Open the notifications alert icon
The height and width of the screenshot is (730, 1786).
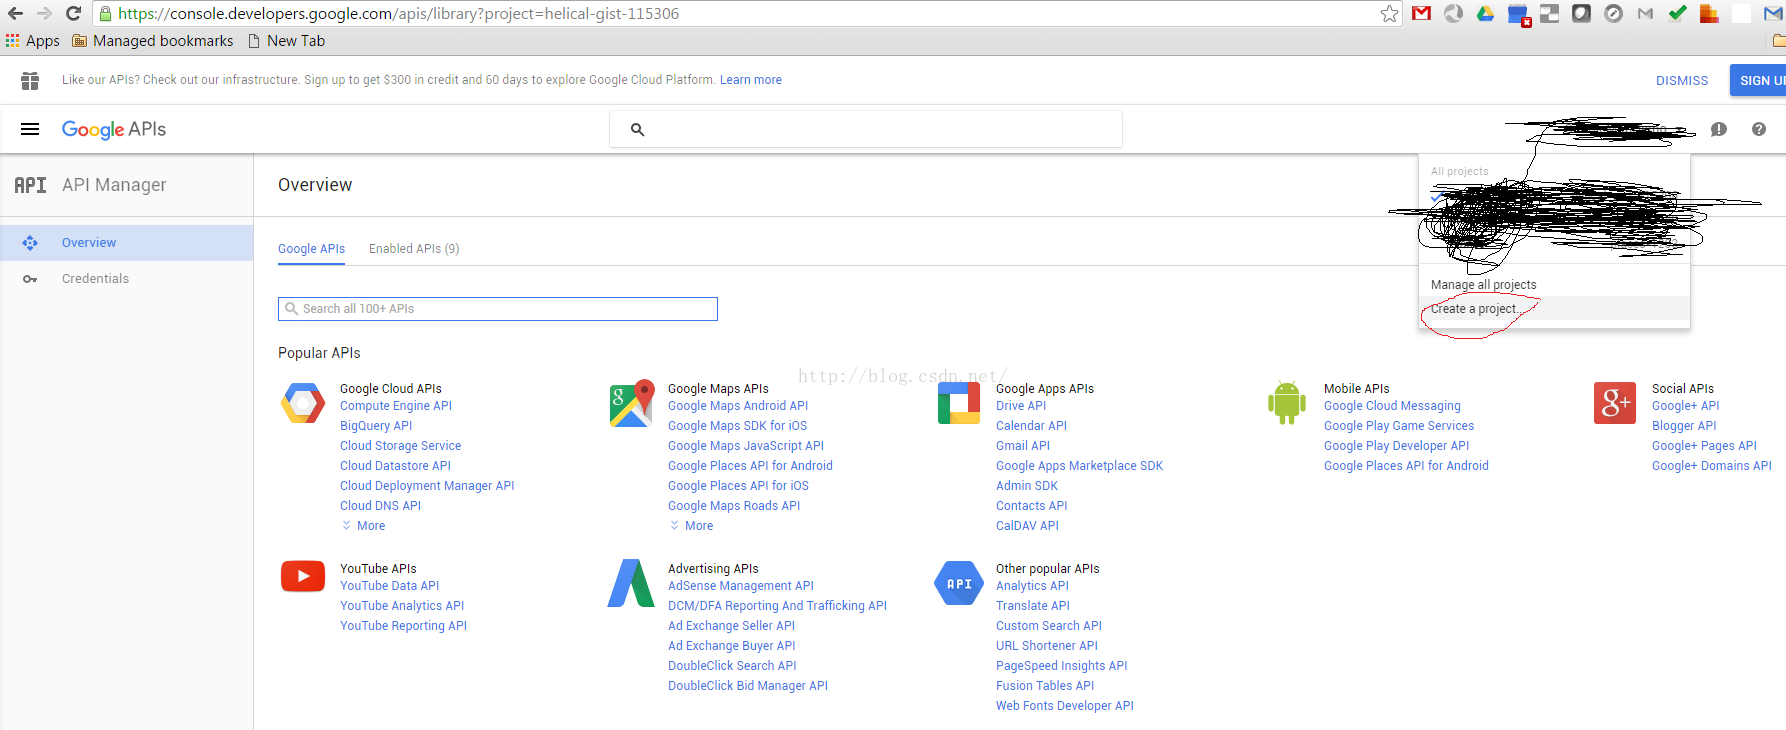[x=1719, y=129]
